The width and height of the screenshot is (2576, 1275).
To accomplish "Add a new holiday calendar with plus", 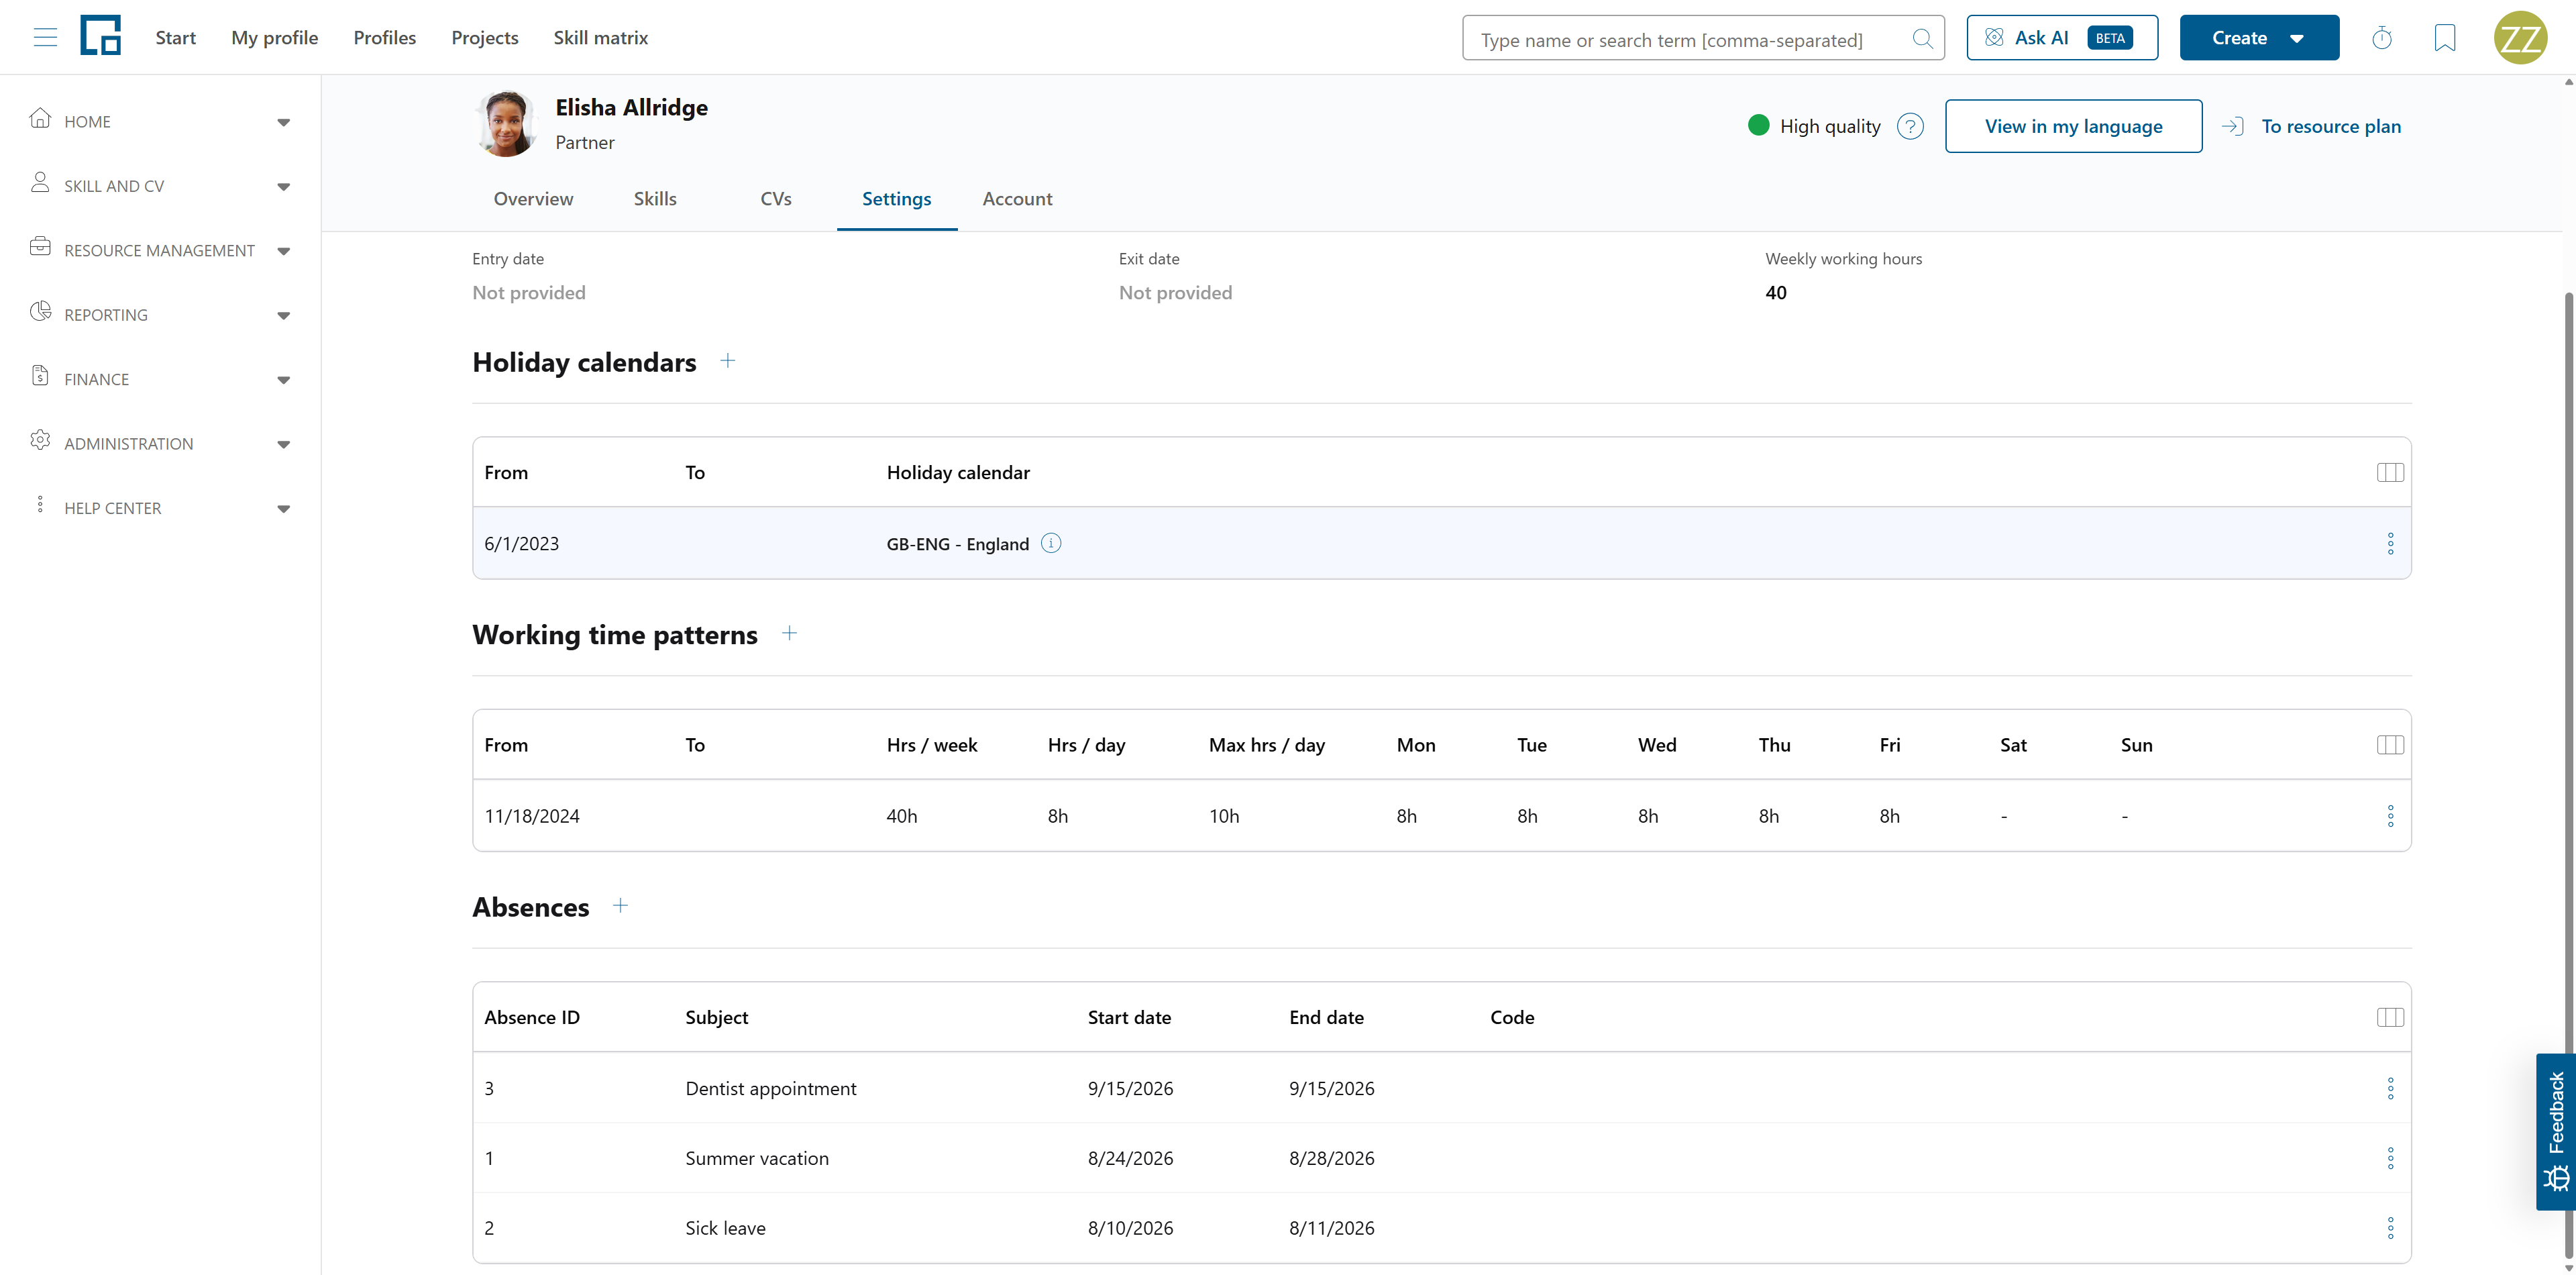I will pyautogui.click(x=728, y=361).
